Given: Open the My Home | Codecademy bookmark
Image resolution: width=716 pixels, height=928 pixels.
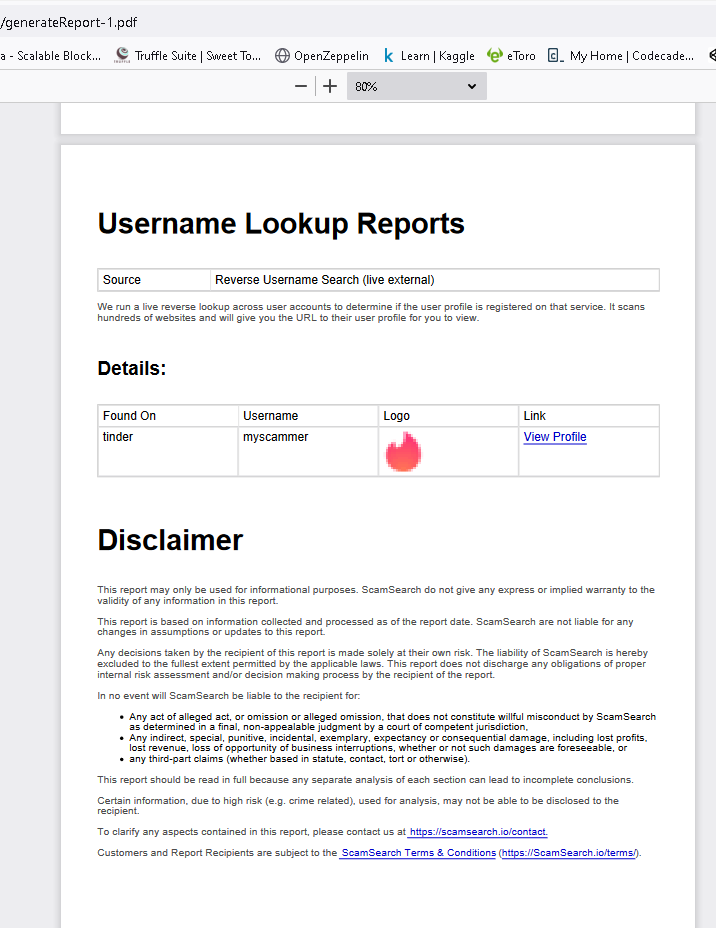Looking at the screenshot, I should (620, 56).
